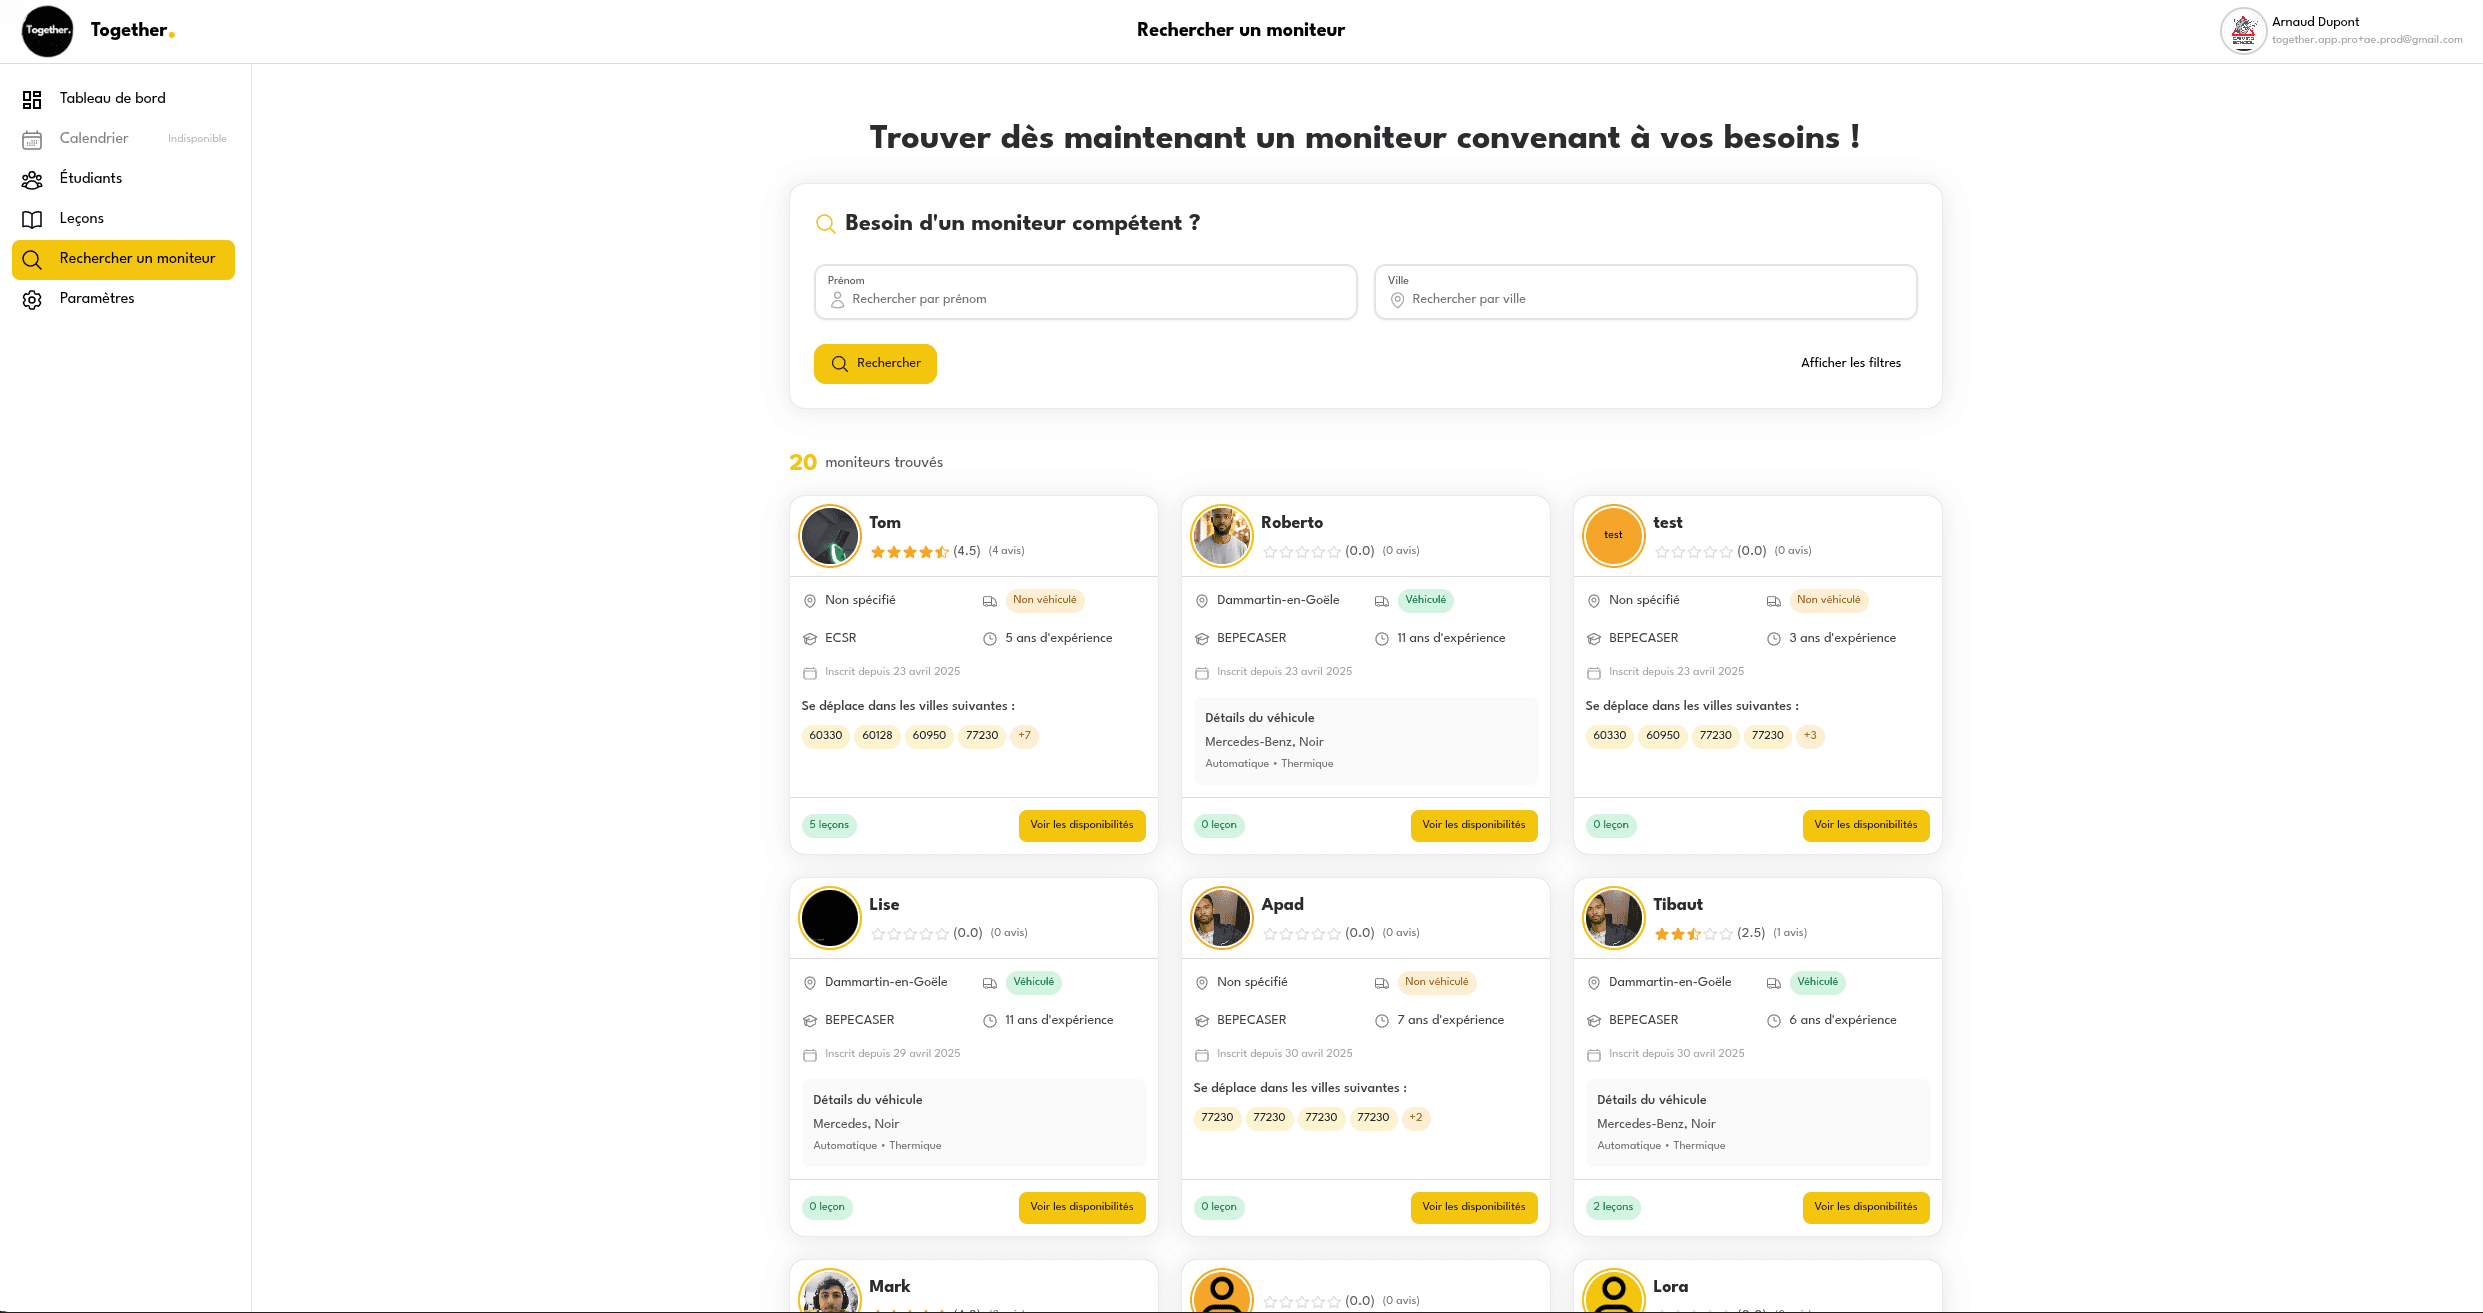Open Apad's disponibilités

(1474, 1208)
